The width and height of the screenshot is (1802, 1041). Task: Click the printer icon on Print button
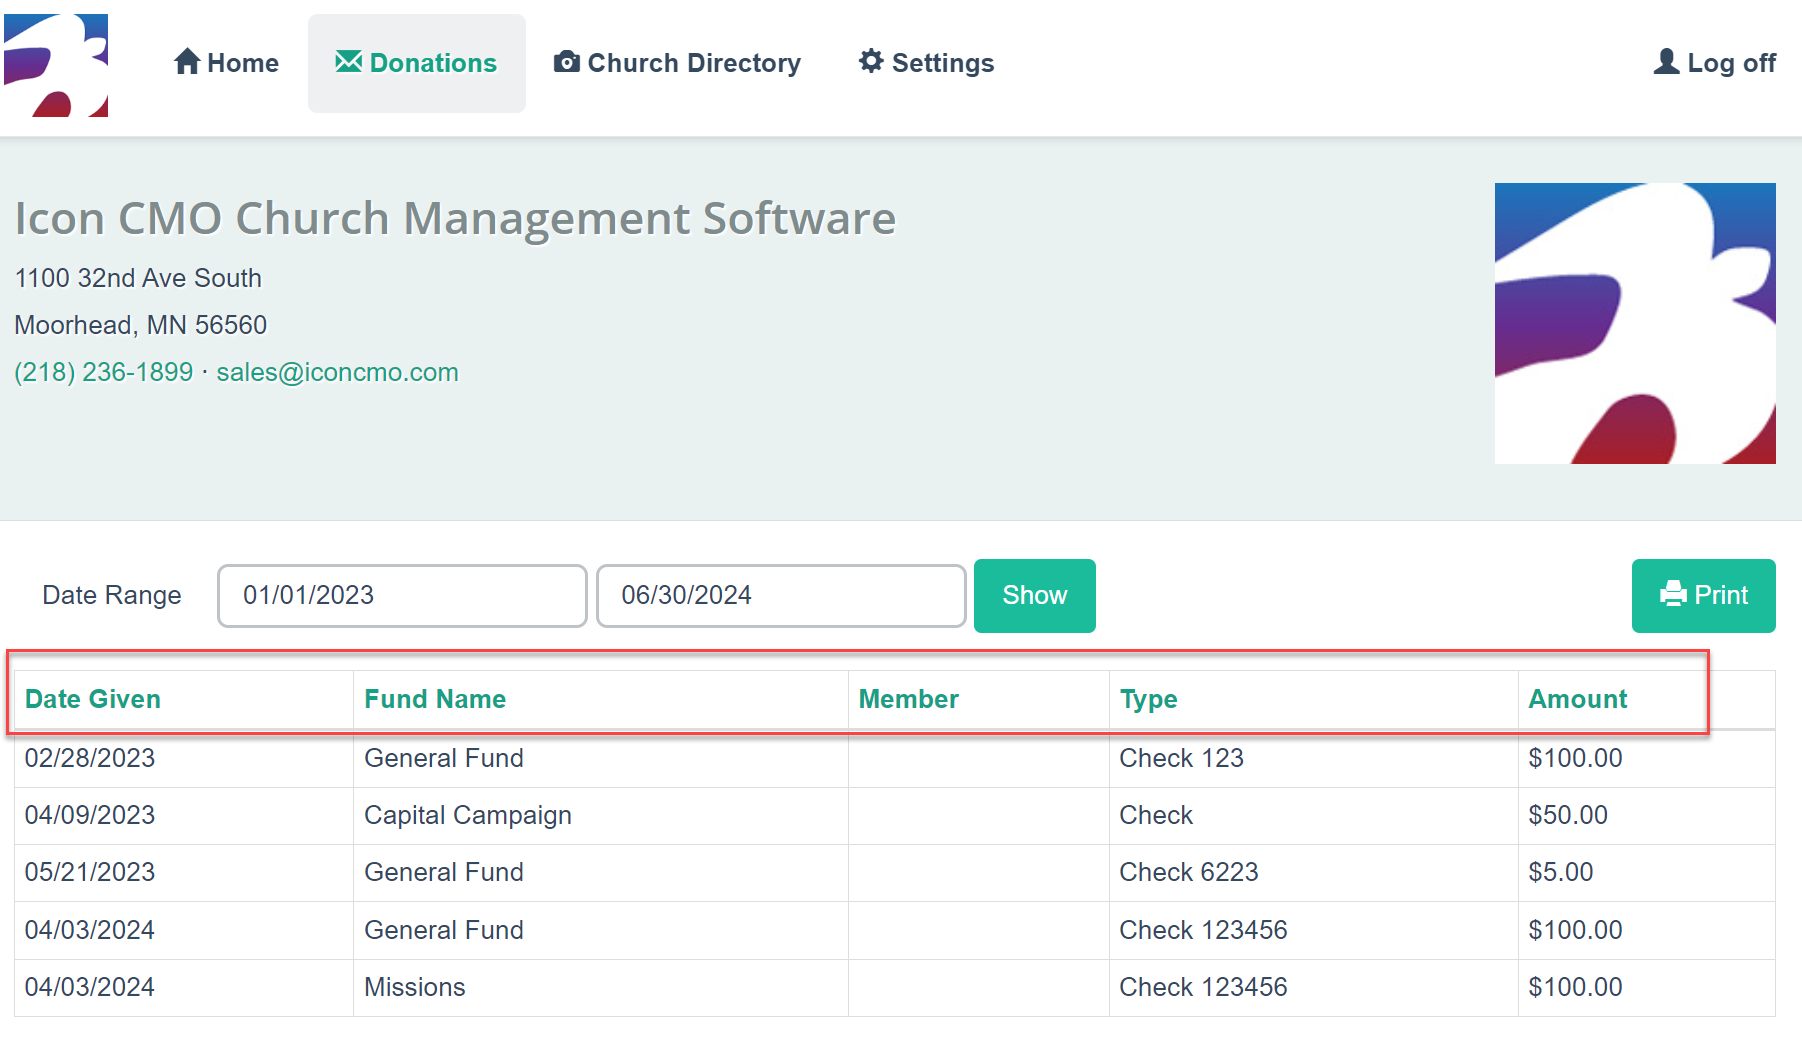click(x=1673, y=595)
